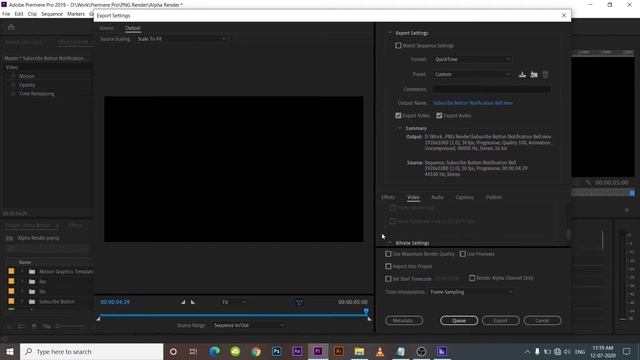Image resolution: width=640 pixels, height=360 pixels.
Task: Click the Import Preset icon
Action: tap(534, 75)
